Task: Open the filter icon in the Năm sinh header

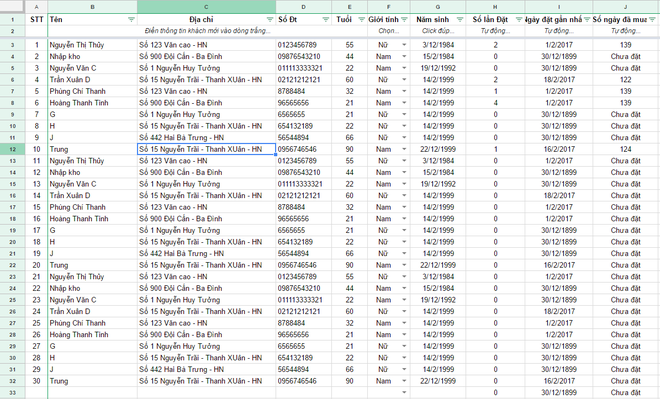Action: [460, 20]
